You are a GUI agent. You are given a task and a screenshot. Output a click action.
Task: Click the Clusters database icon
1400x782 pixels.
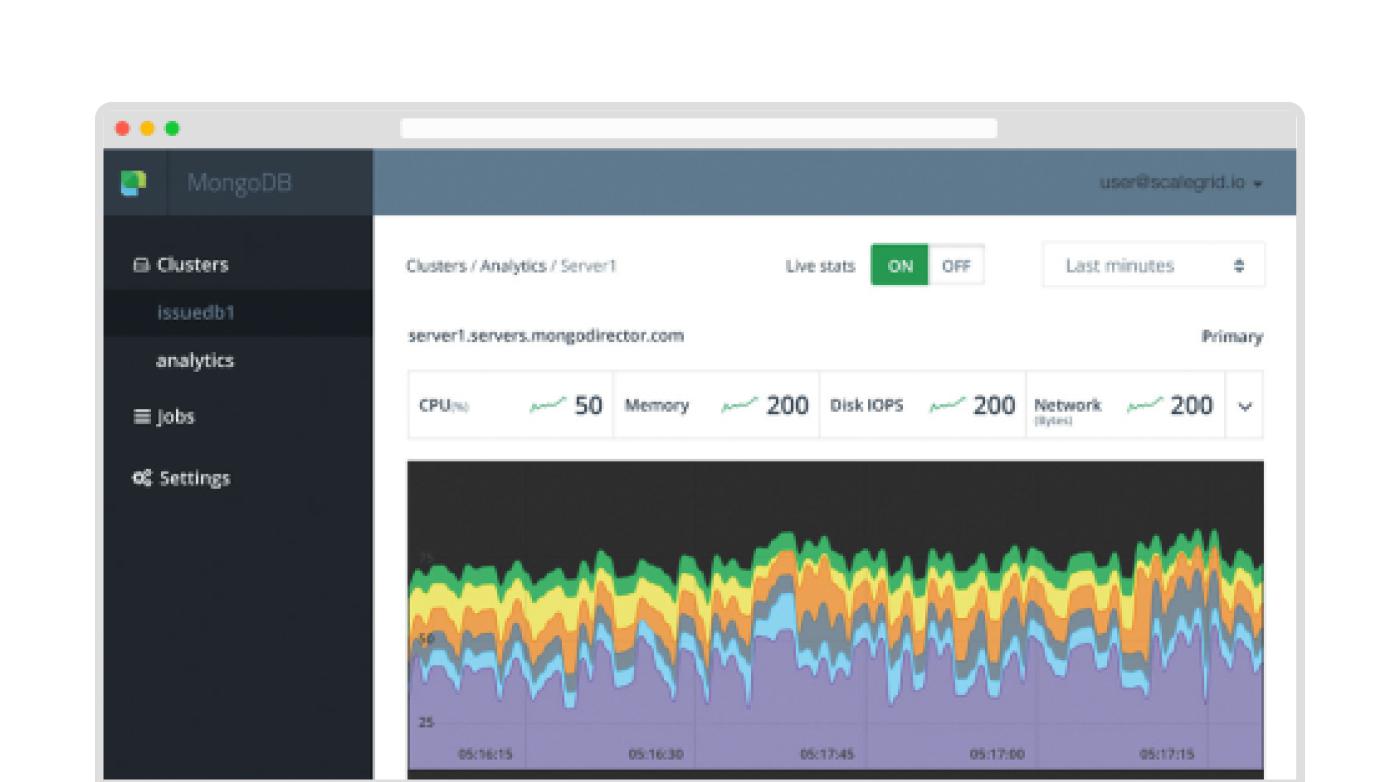click(x=141, y=265)
